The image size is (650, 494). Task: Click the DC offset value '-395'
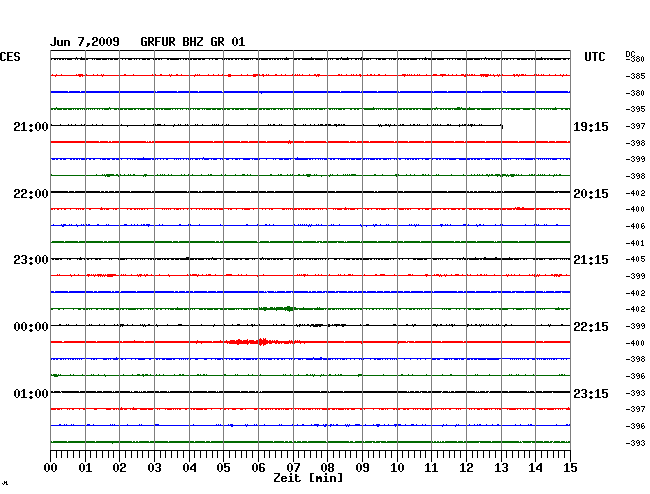click(635, 109)
